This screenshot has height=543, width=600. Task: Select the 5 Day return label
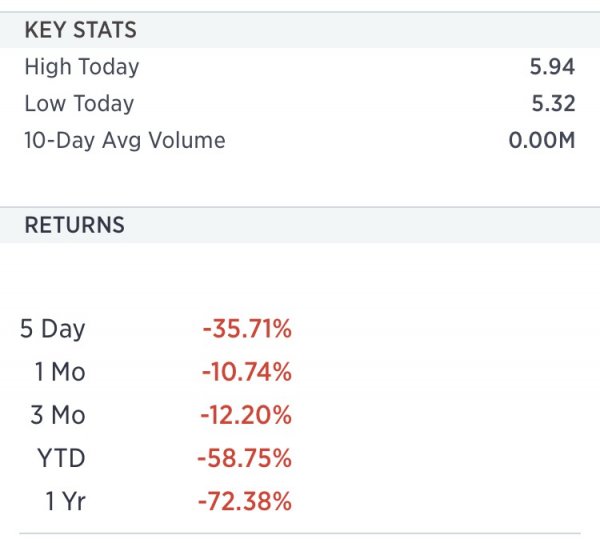pos(53,329)
